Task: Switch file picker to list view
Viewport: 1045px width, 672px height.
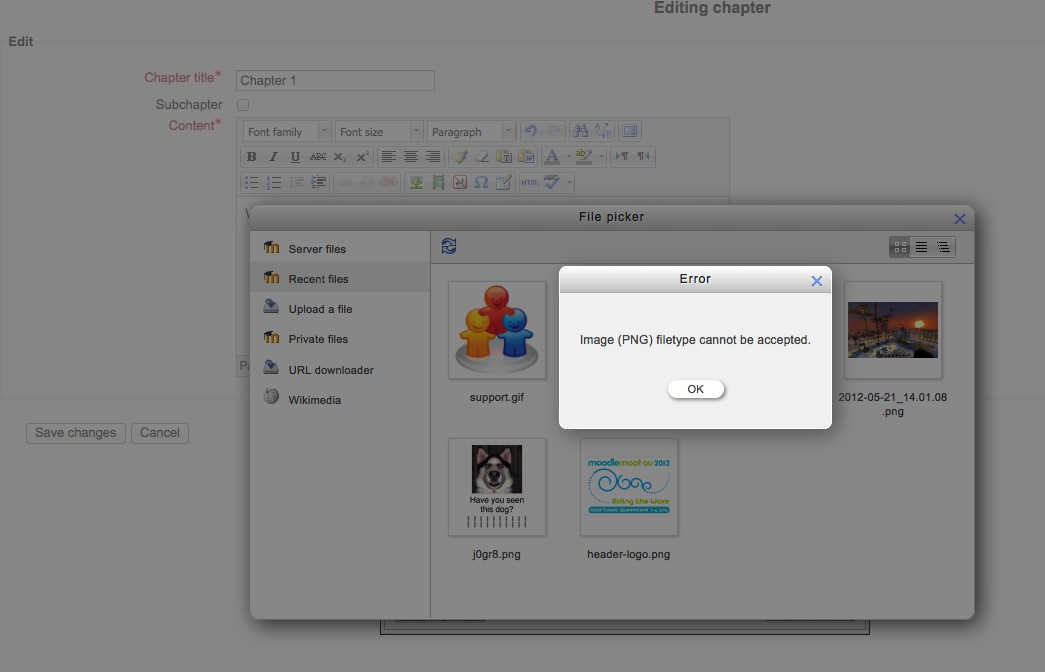Action: pos(922,247)
